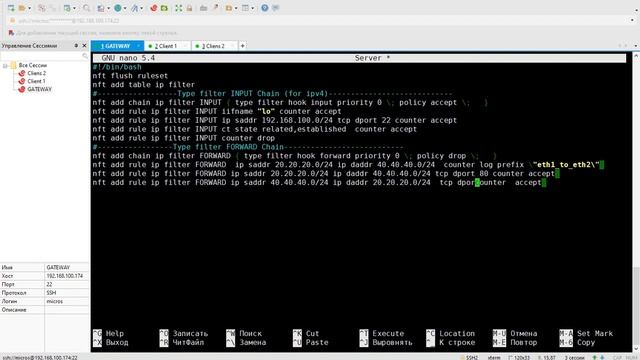Click the session manager search field

pos(44,56)
